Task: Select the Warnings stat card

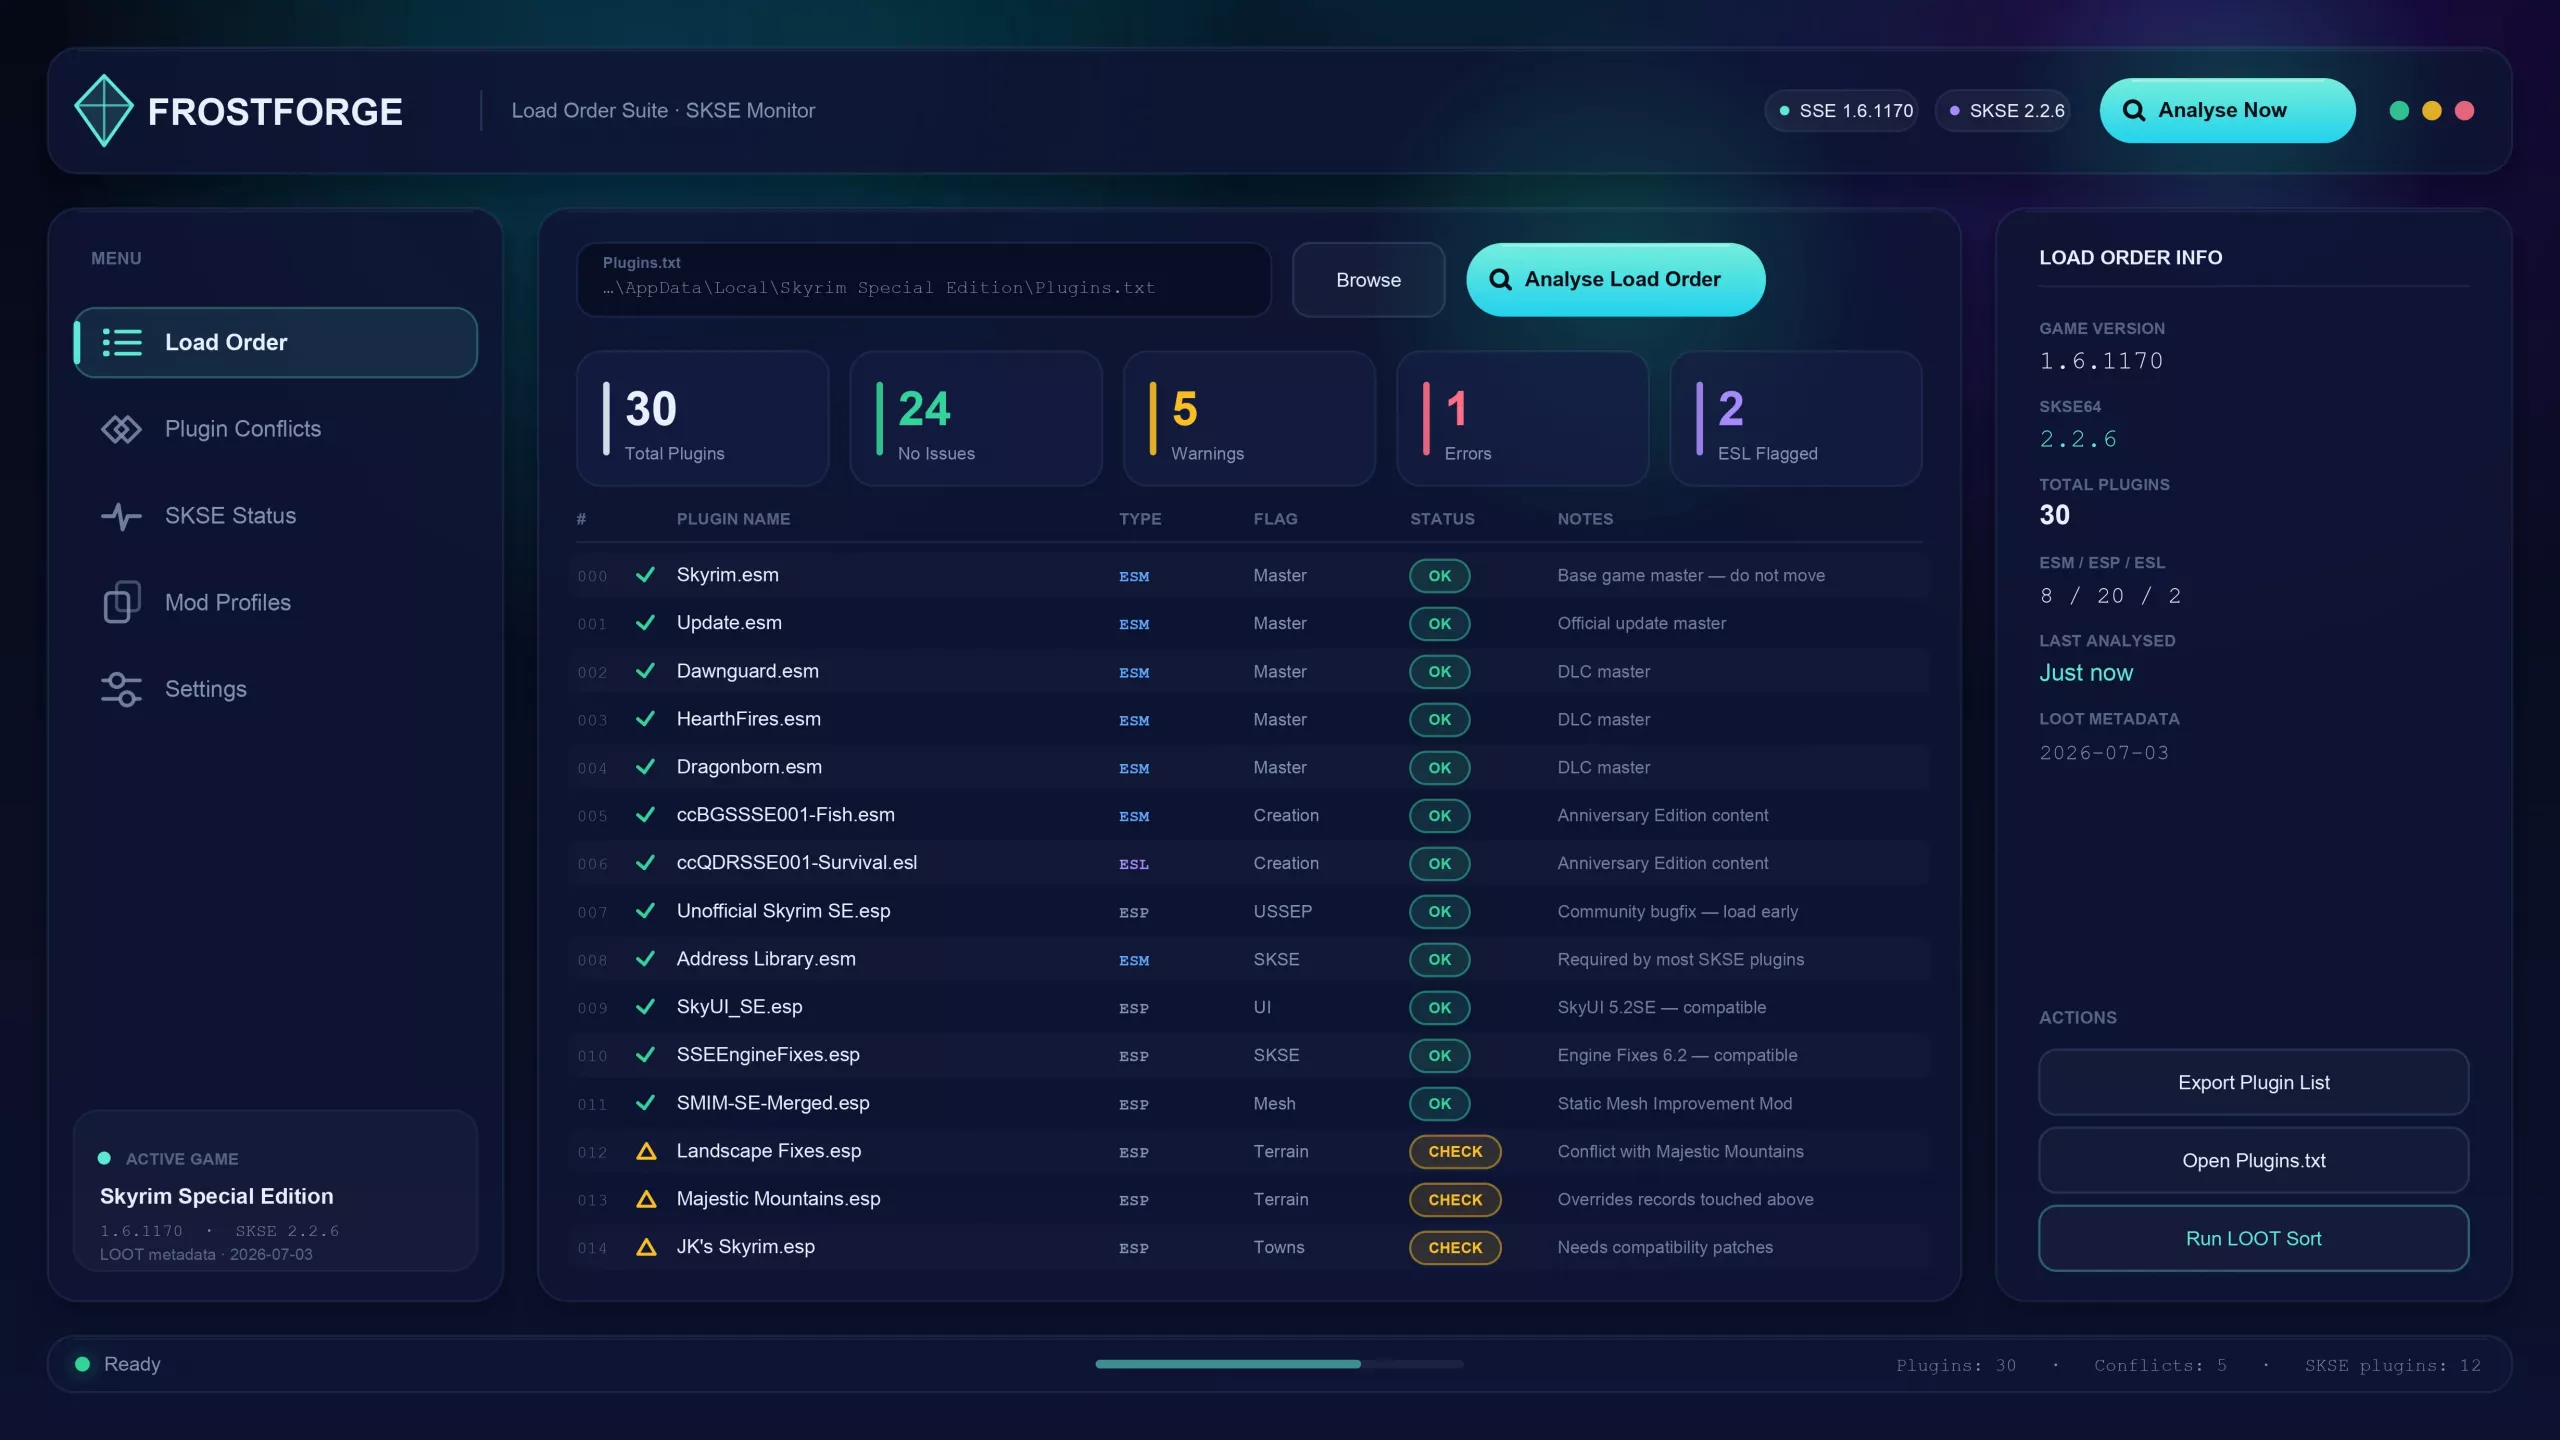Action: point(1249,419)
